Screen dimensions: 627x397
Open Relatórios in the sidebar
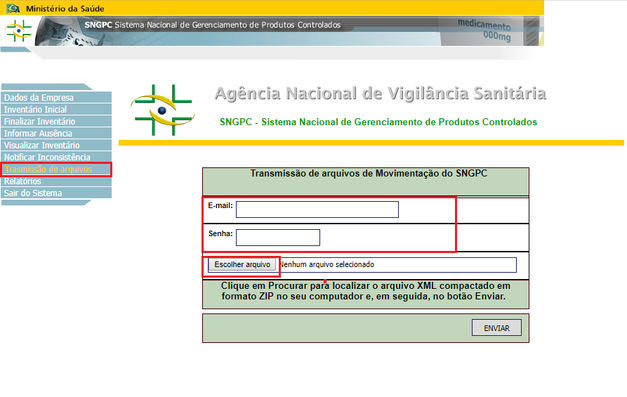(x=56, y=181)
